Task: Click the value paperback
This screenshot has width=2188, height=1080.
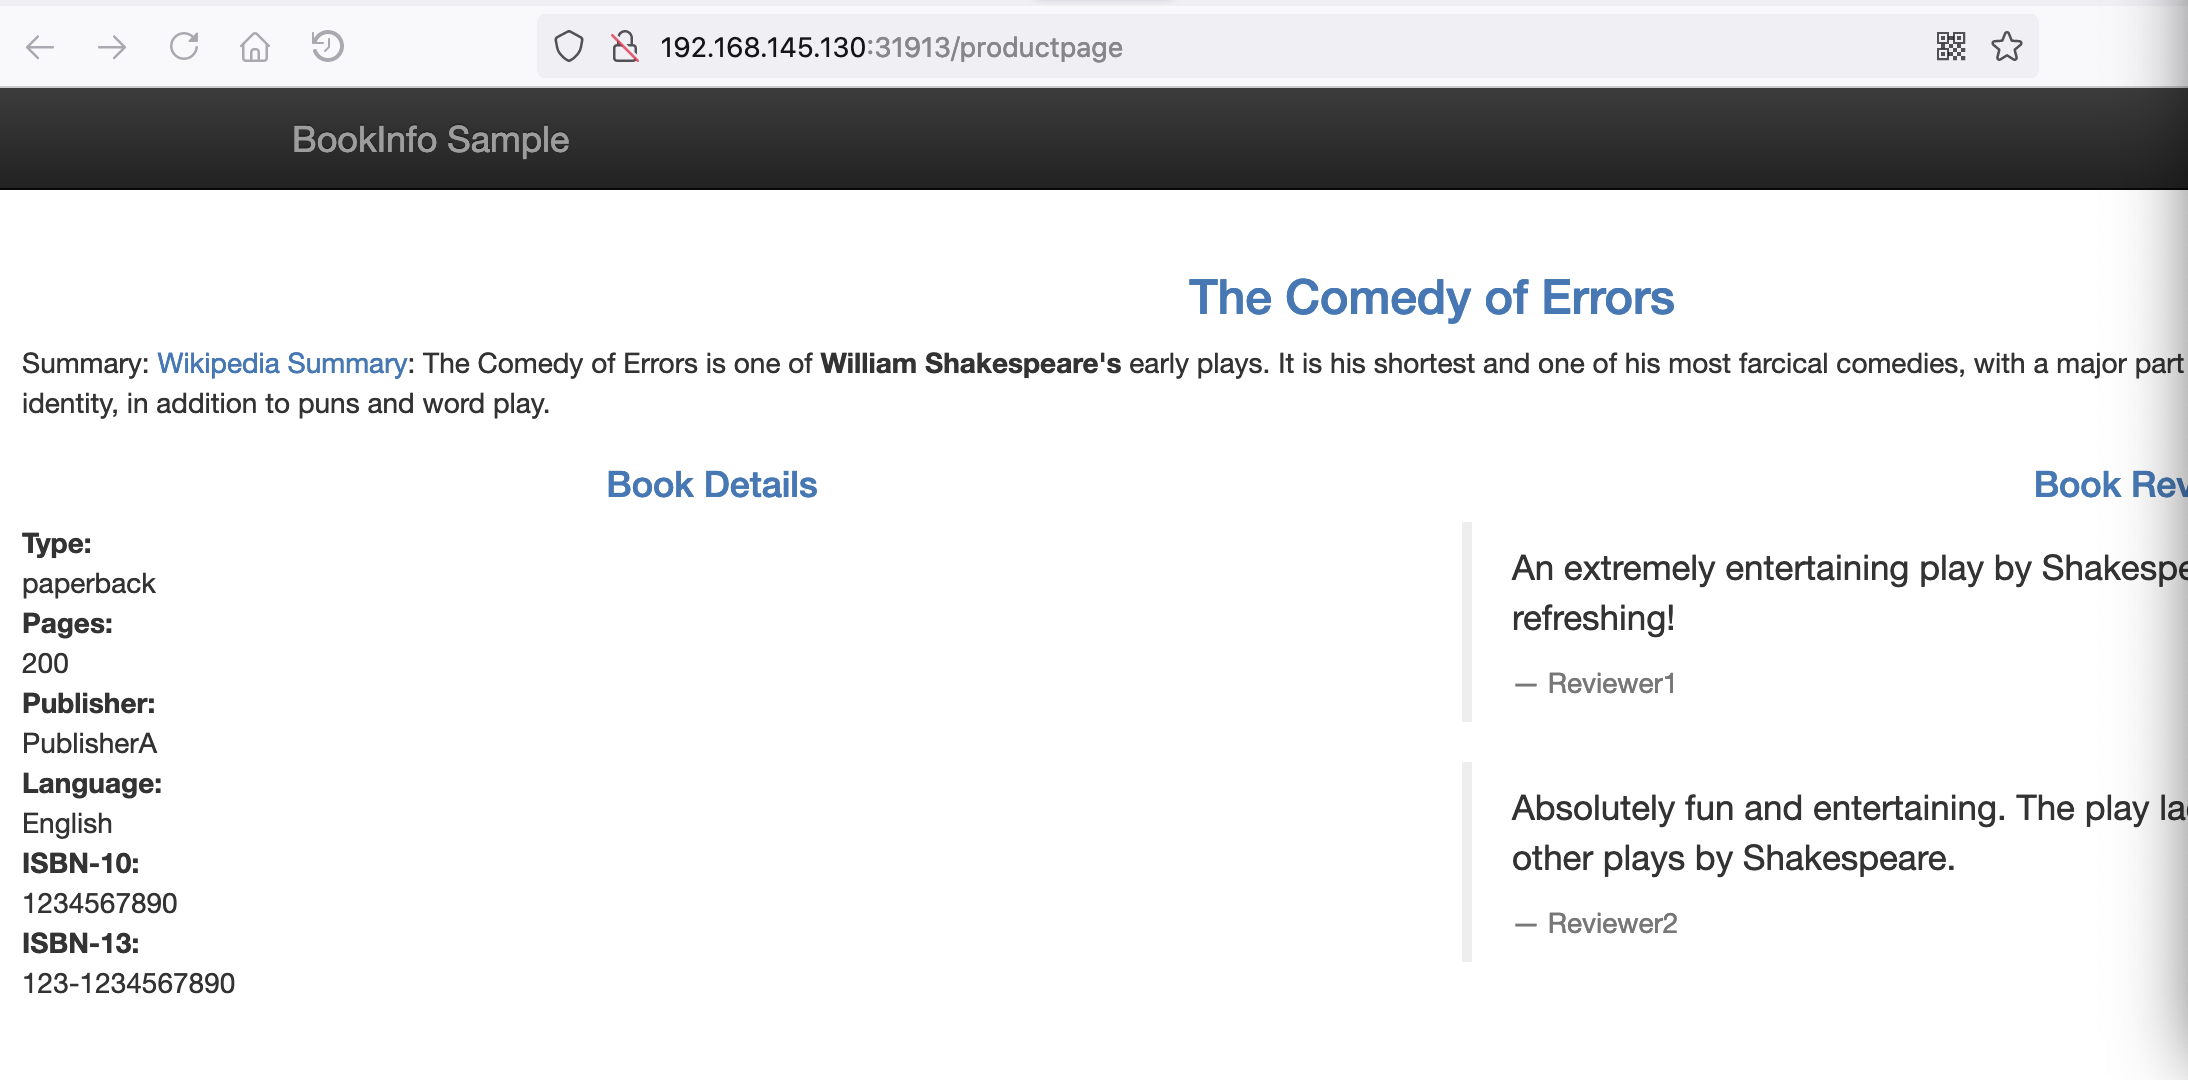Action: pos(89,584)
